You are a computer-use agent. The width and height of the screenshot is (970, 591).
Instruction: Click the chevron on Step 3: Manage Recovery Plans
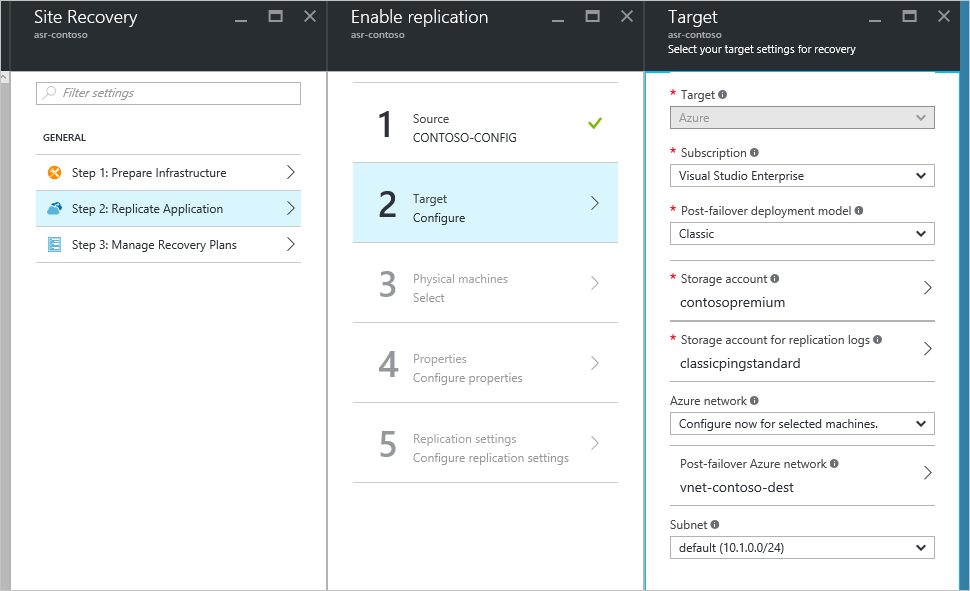pyautogui.click(x=291, y=244)
